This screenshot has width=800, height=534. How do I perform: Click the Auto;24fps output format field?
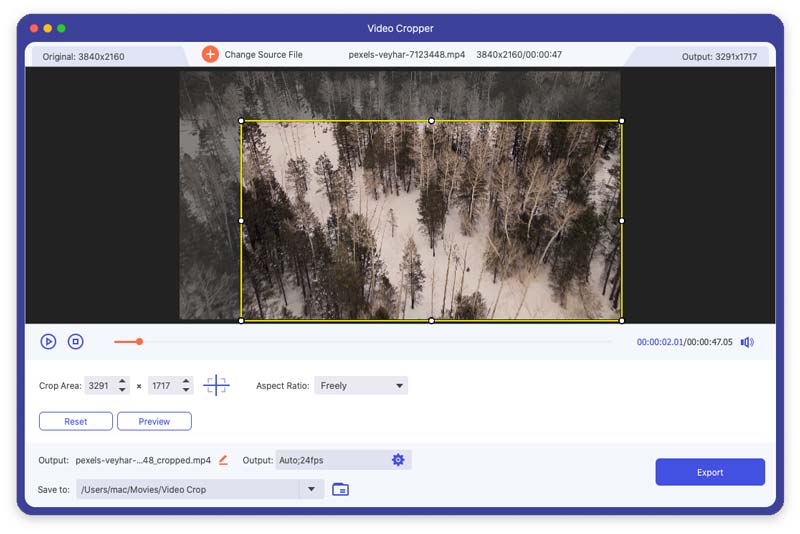[x=330, y=460]
